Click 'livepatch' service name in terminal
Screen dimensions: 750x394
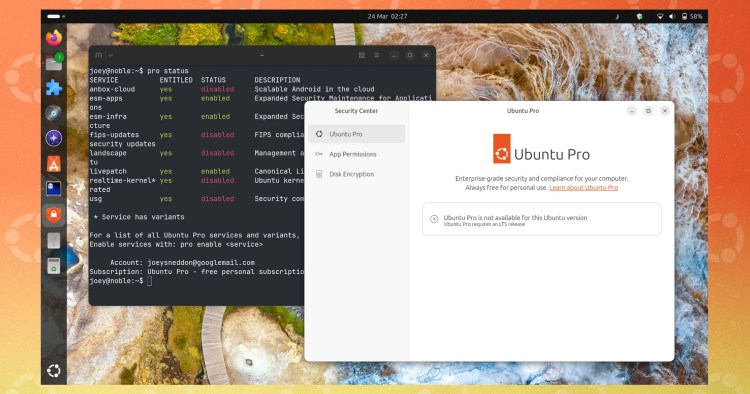(x=108, y=171)
